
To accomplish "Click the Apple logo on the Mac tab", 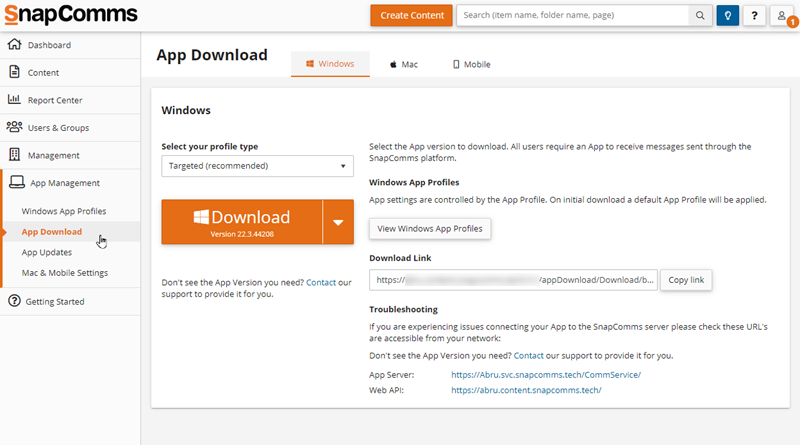I will [393, 64].
